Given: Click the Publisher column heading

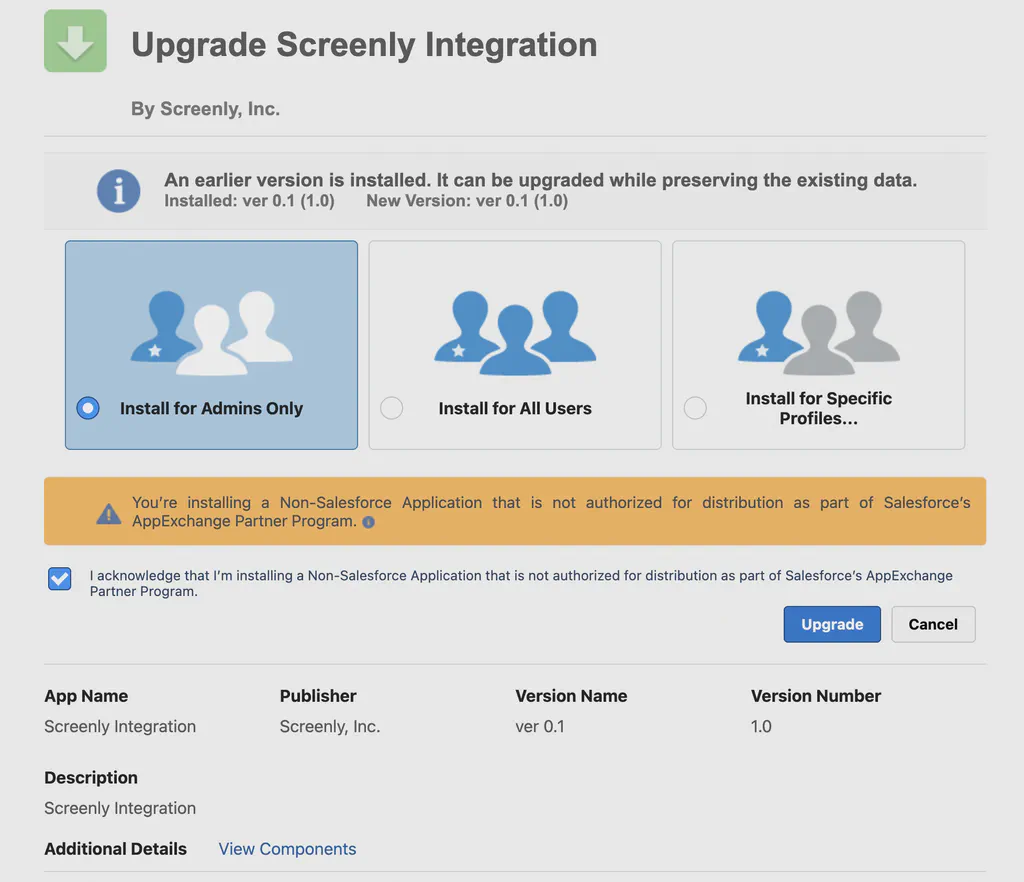Looking at the screenshot, I should point(317,696).
